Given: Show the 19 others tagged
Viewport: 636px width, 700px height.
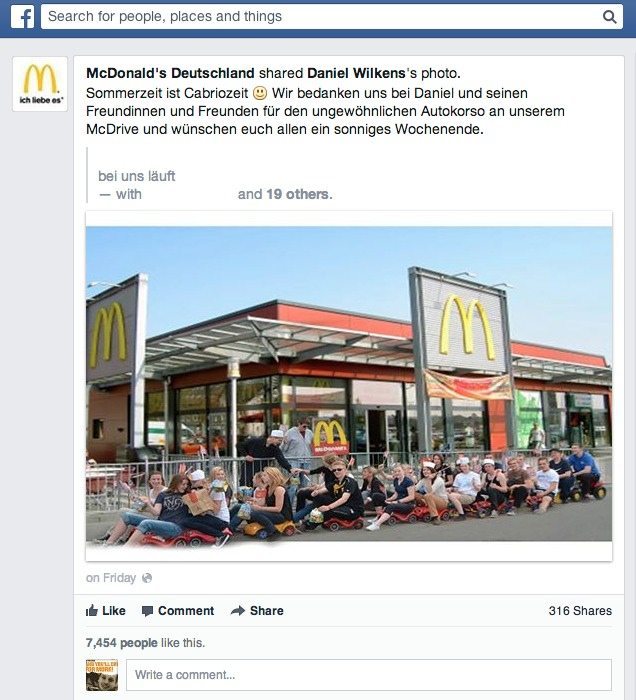Looking at the screenshot, I should tap(297, 194).
